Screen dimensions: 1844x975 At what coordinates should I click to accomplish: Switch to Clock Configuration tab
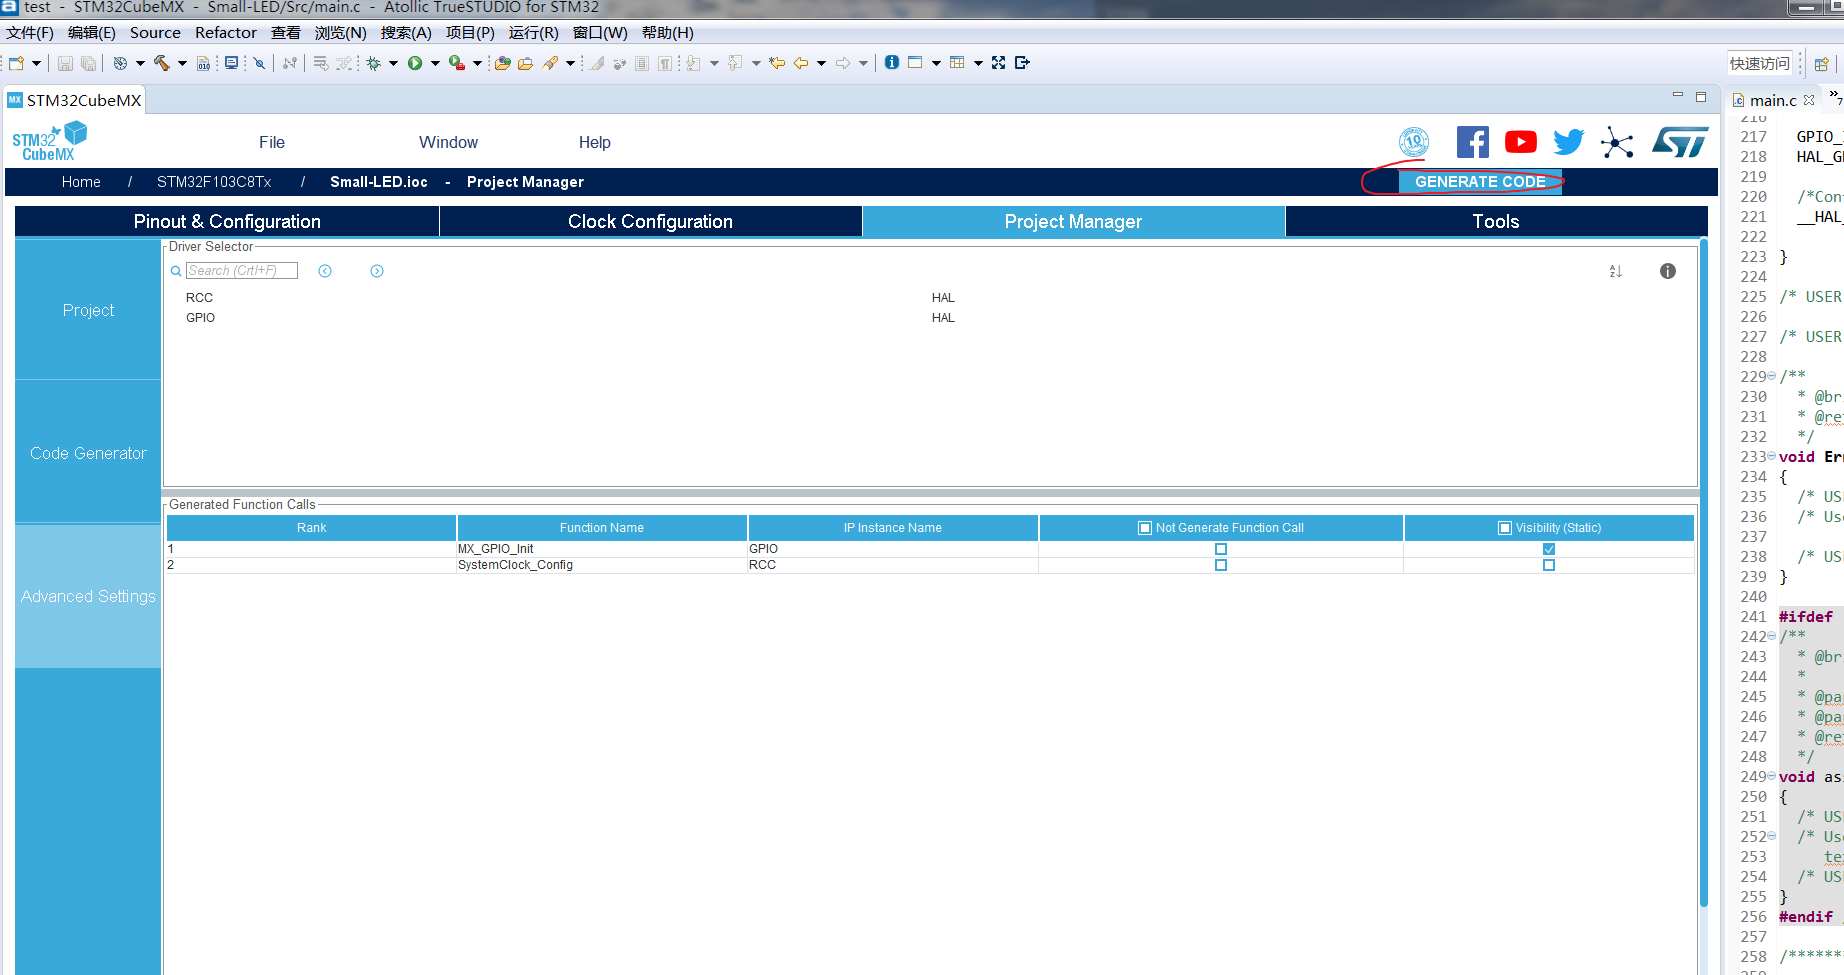650,221
